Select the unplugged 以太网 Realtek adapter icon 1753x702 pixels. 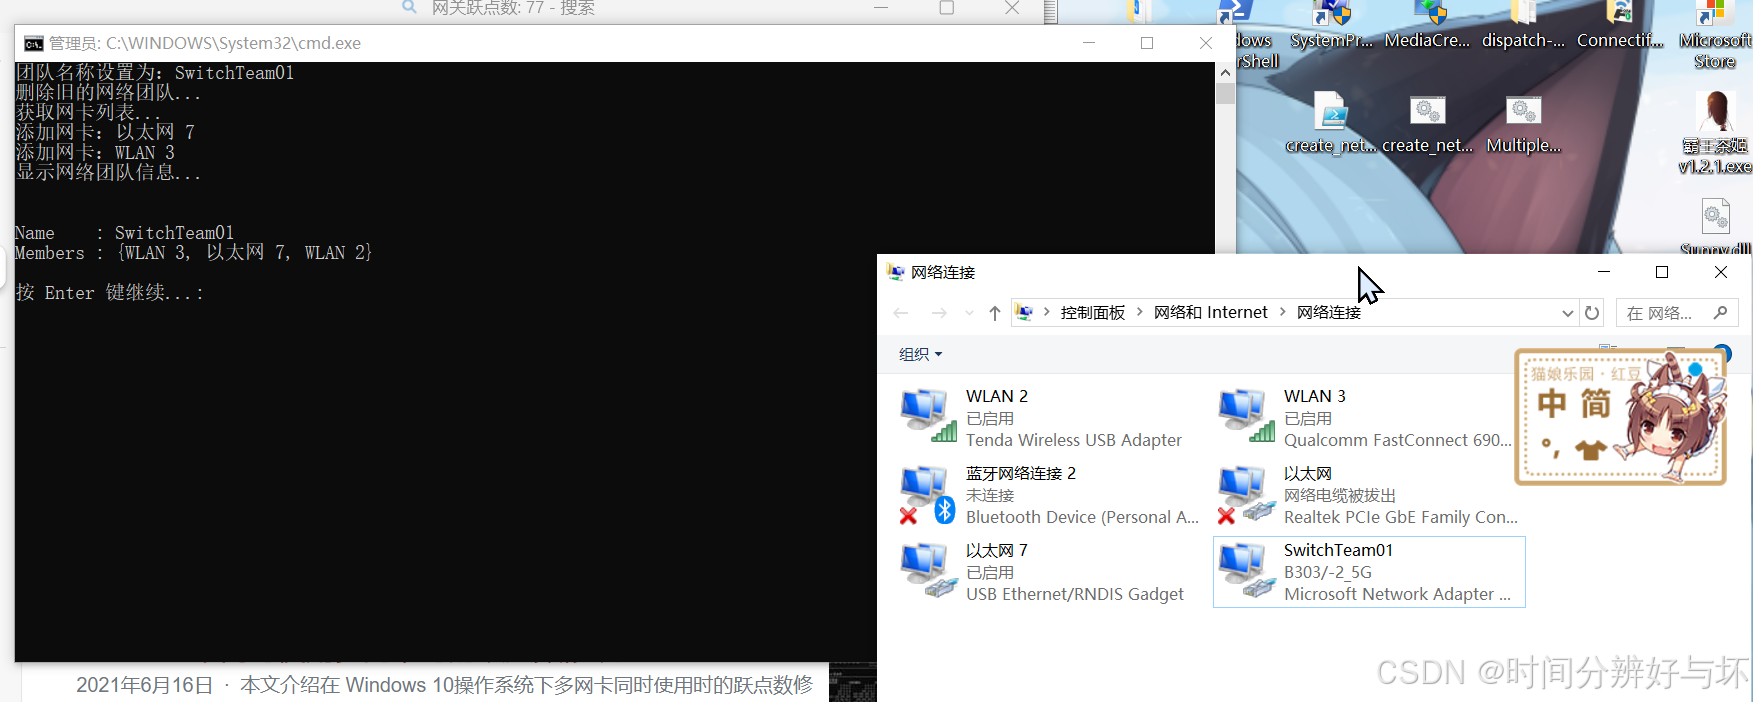pyautogui.click(x=1246, y=494)
